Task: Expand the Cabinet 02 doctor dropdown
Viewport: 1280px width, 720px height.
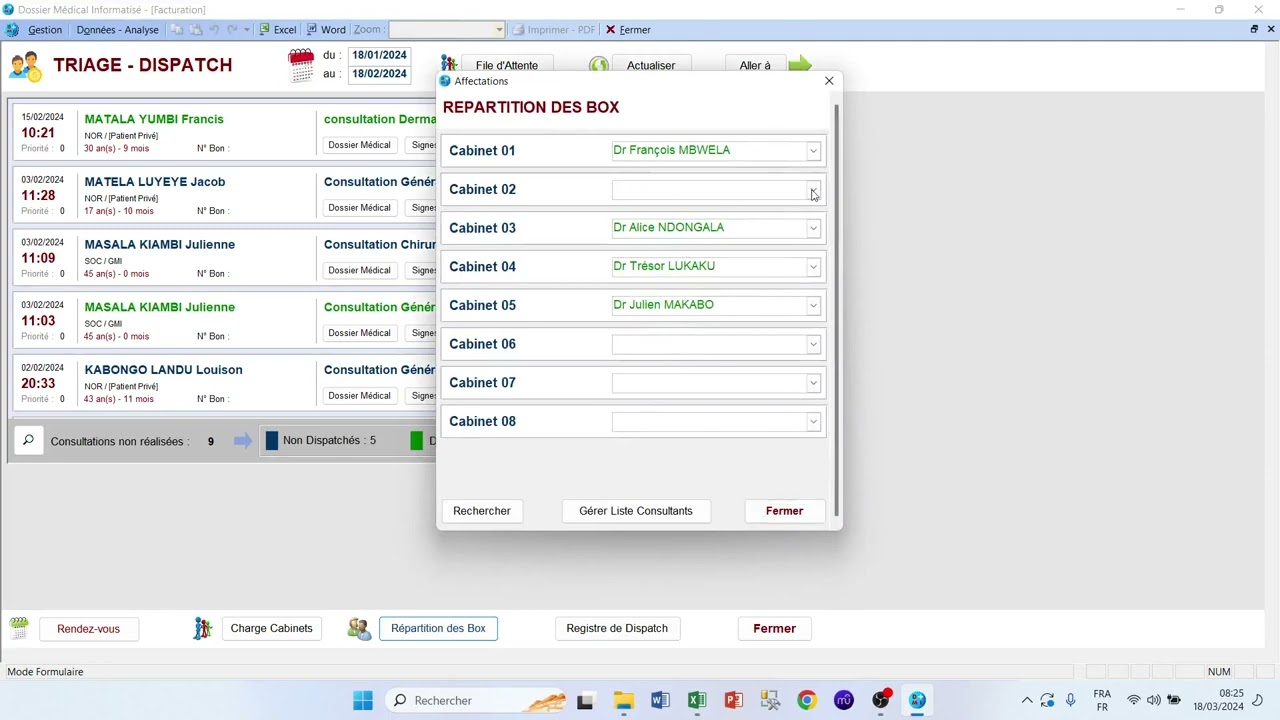Action: point(813,190)
